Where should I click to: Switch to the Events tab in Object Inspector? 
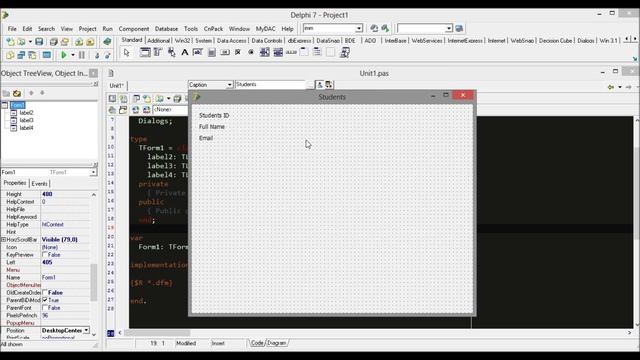(x=39, y=184)
